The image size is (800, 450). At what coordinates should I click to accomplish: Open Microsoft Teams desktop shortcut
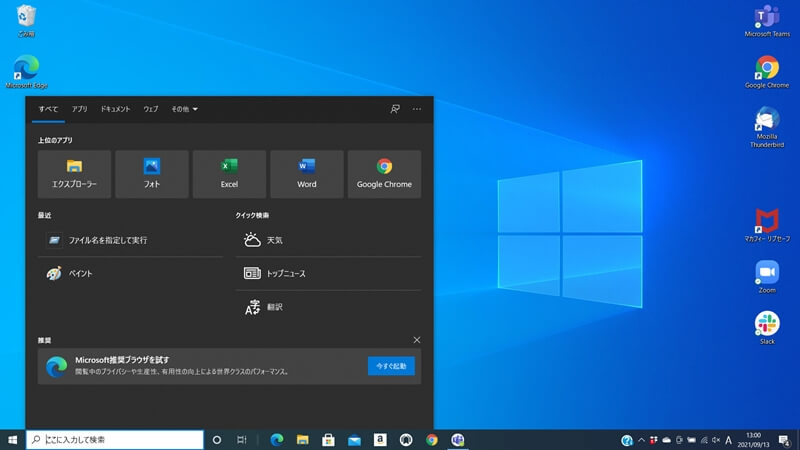pos(767,20)
